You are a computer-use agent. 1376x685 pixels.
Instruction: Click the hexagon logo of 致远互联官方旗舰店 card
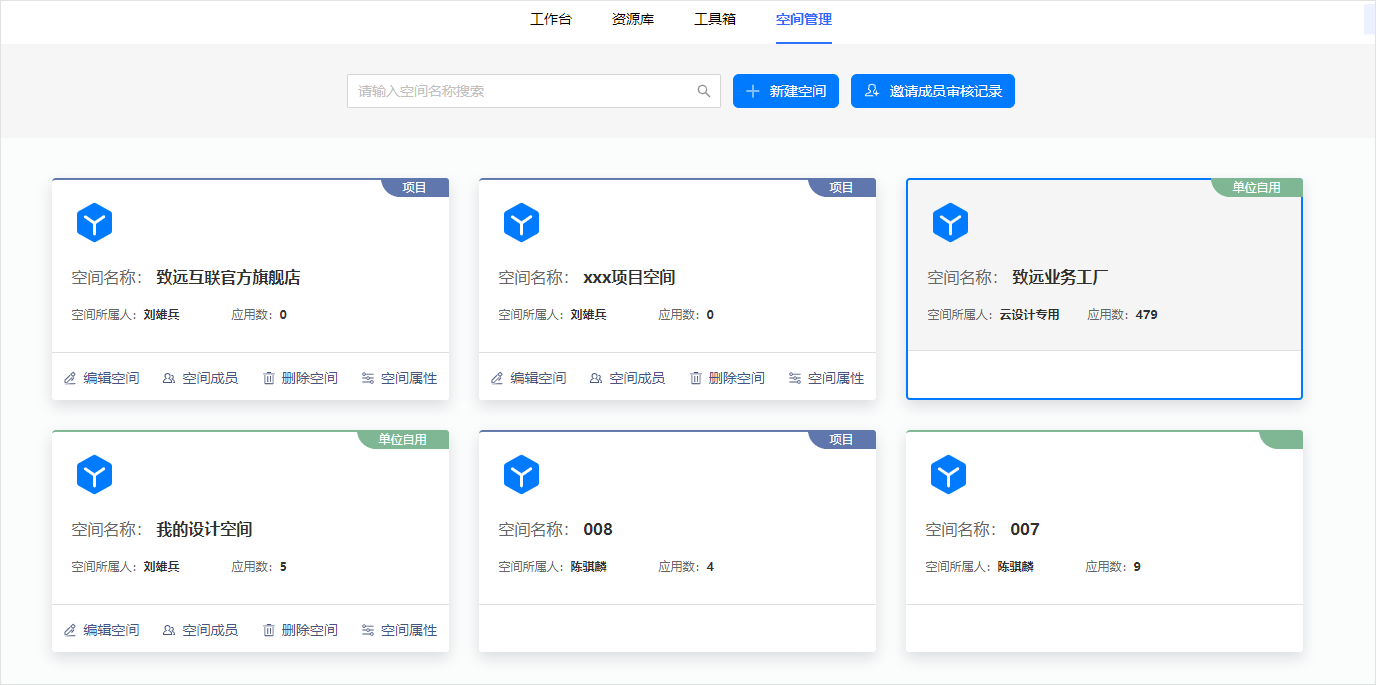[94, 222]
